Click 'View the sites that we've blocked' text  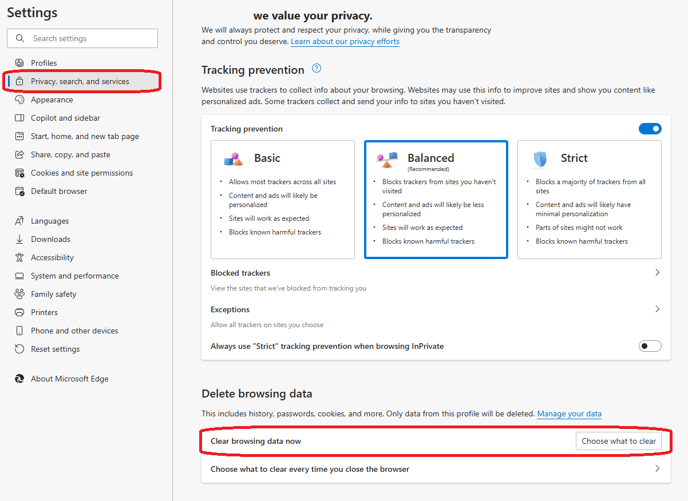[x=288, y=288]
